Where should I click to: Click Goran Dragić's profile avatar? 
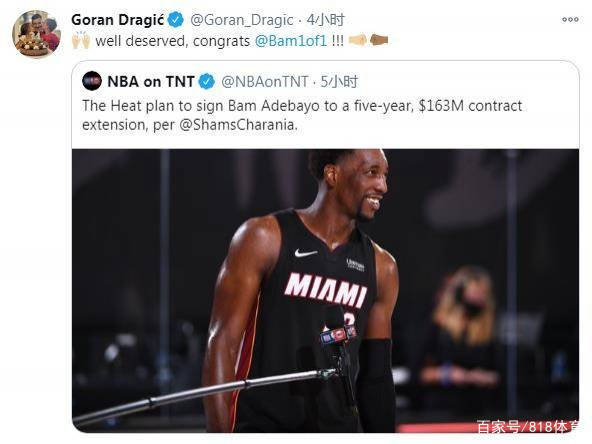point(36,34)
